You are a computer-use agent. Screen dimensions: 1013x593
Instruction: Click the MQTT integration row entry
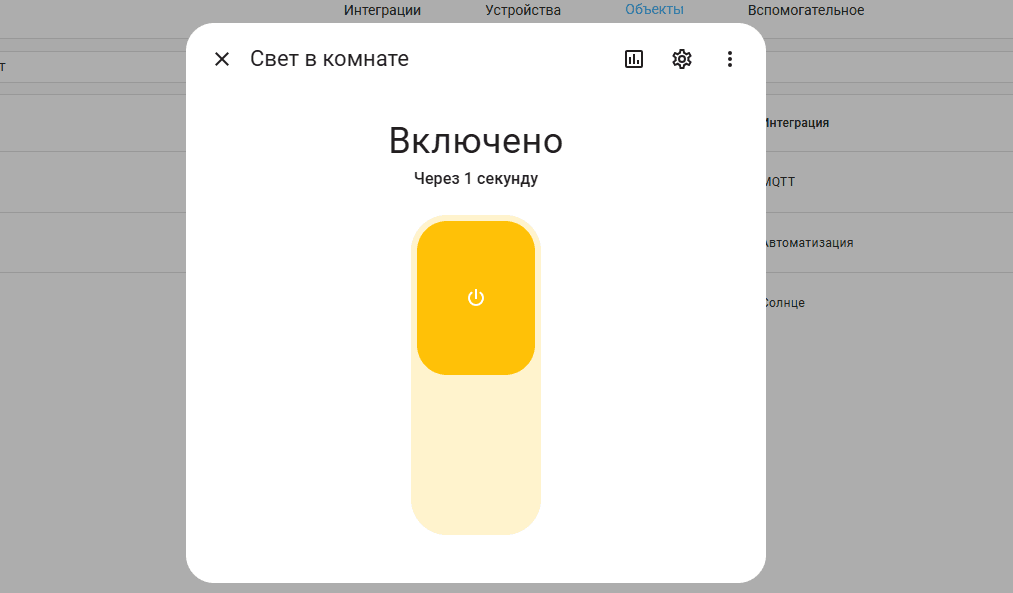pos(781,182)
